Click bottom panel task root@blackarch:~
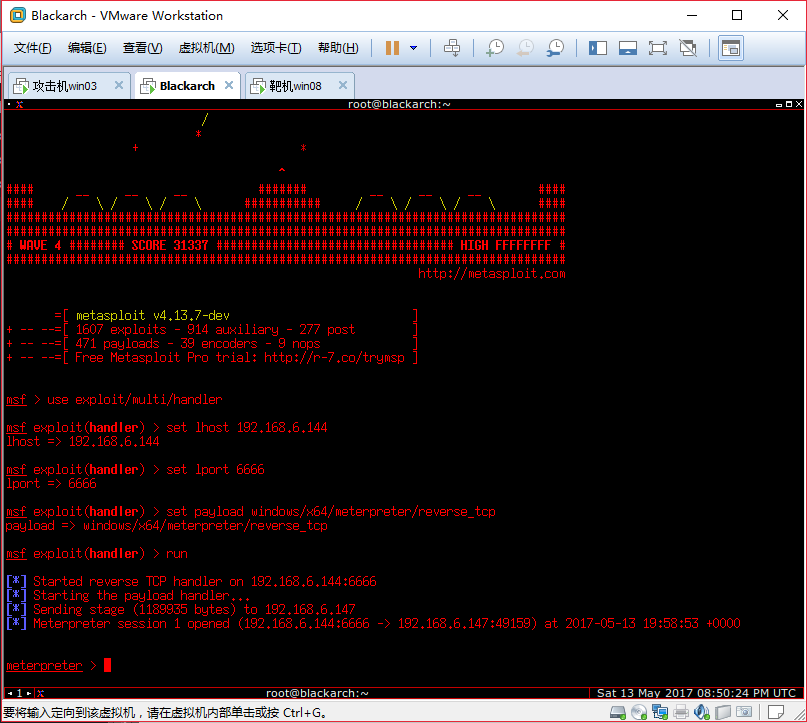This screenshot has height=723, width=807. 317,693
